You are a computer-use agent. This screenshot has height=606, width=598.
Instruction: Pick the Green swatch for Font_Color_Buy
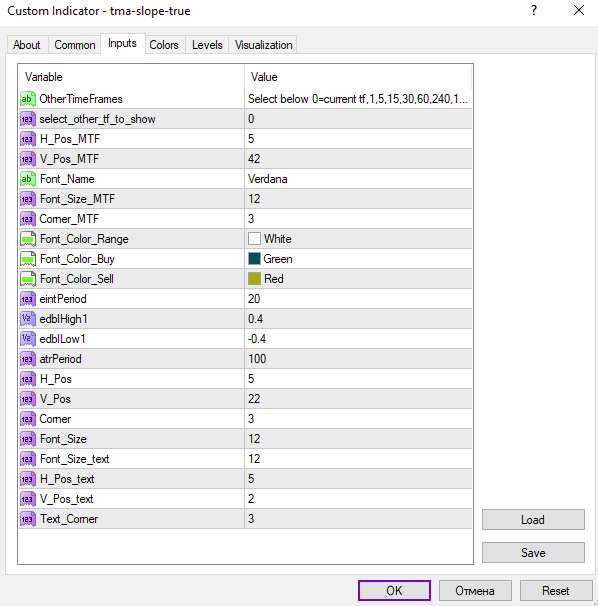[254, 259]
